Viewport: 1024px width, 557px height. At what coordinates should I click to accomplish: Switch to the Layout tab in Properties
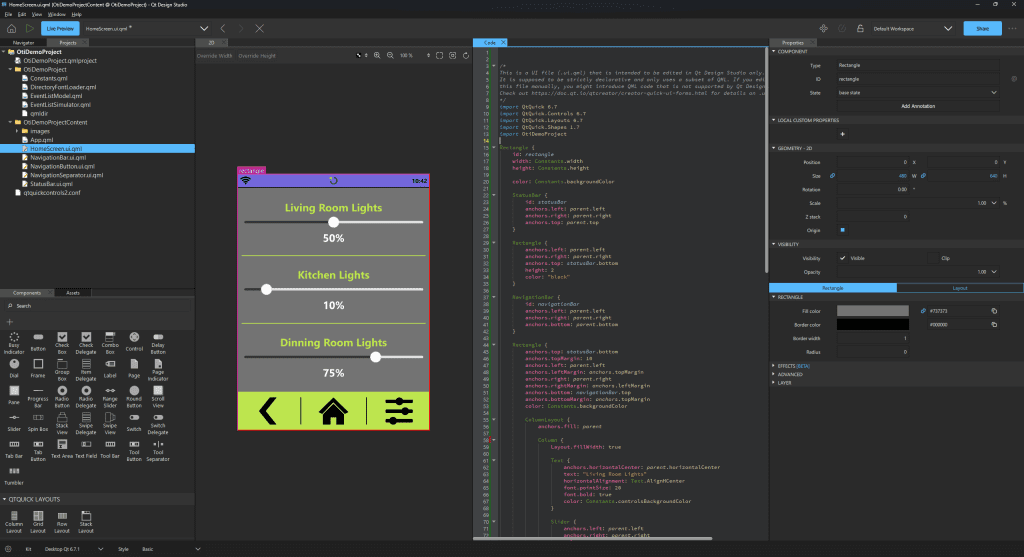960,288
